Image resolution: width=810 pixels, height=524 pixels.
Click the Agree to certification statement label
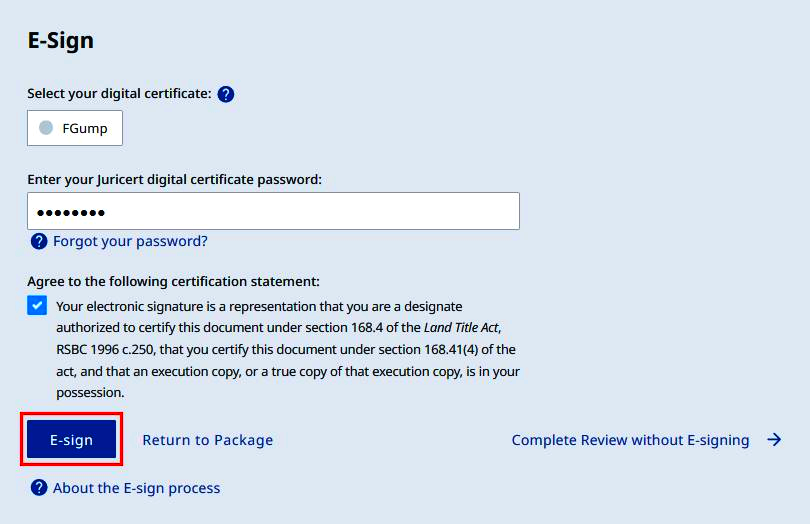point(174,281)
